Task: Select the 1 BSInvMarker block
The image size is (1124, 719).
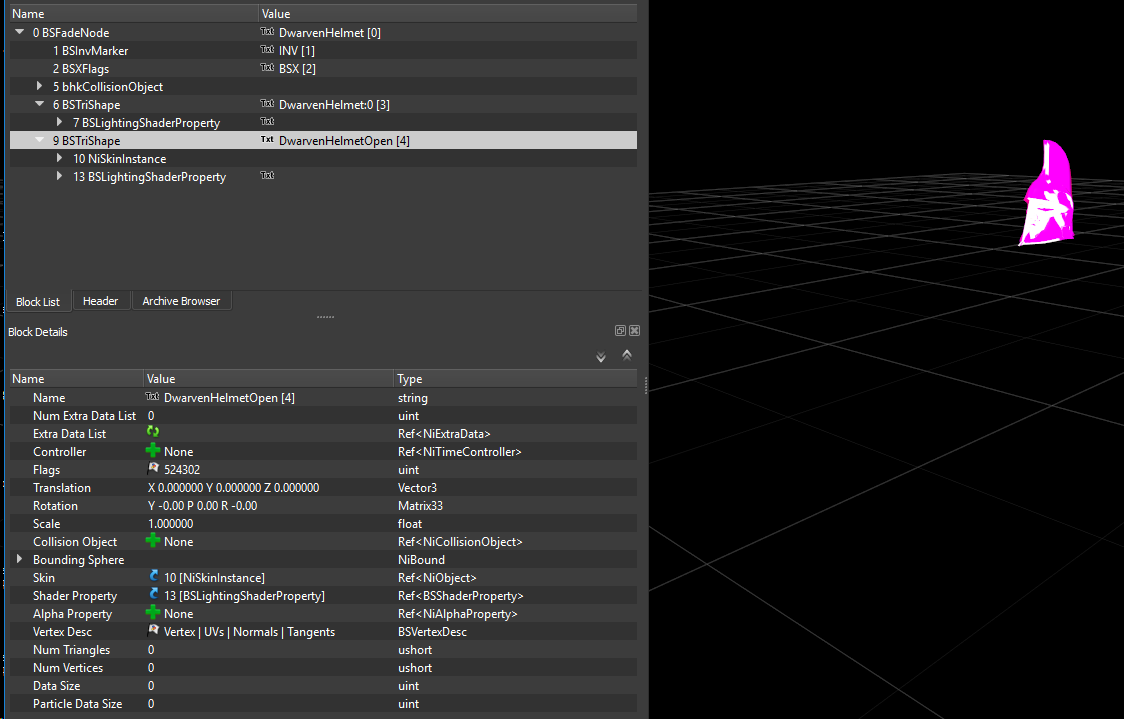Action: 90,51
